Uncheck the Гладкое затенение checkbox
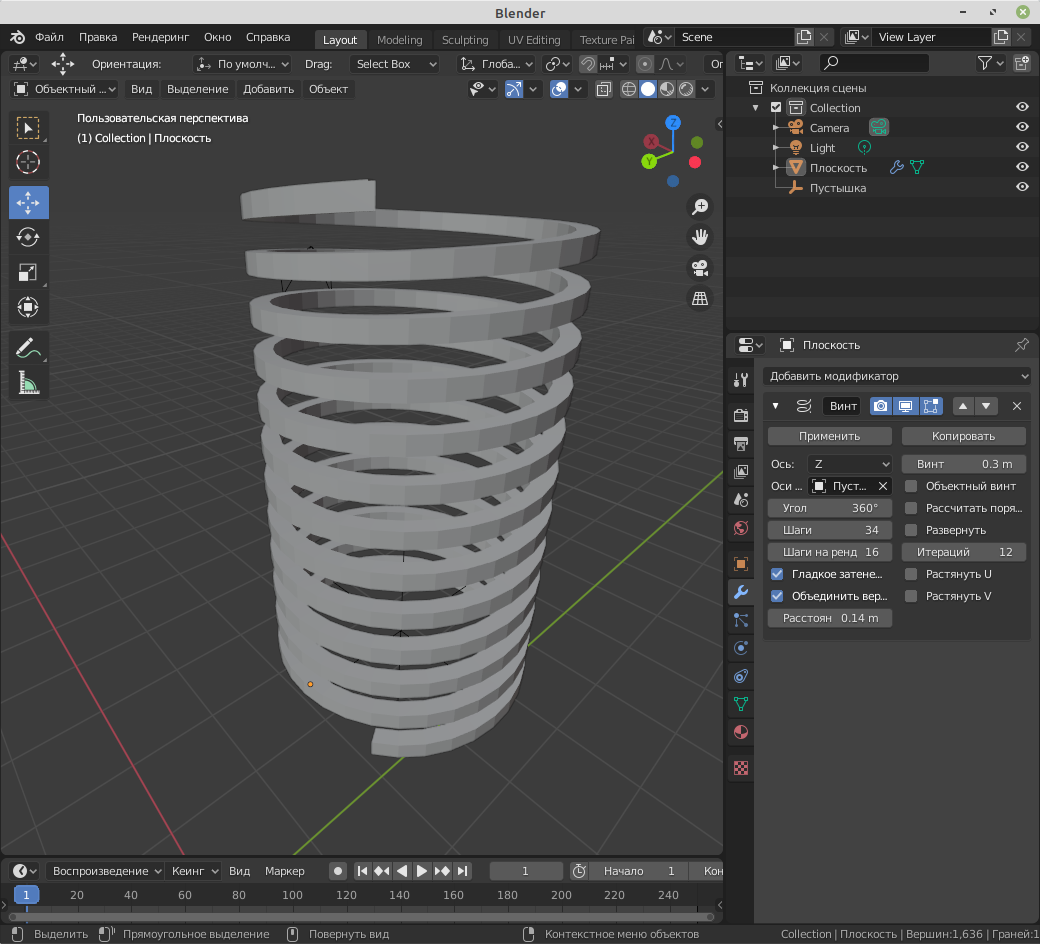This screenshot has width=1040, height=944. pos(777,574)
